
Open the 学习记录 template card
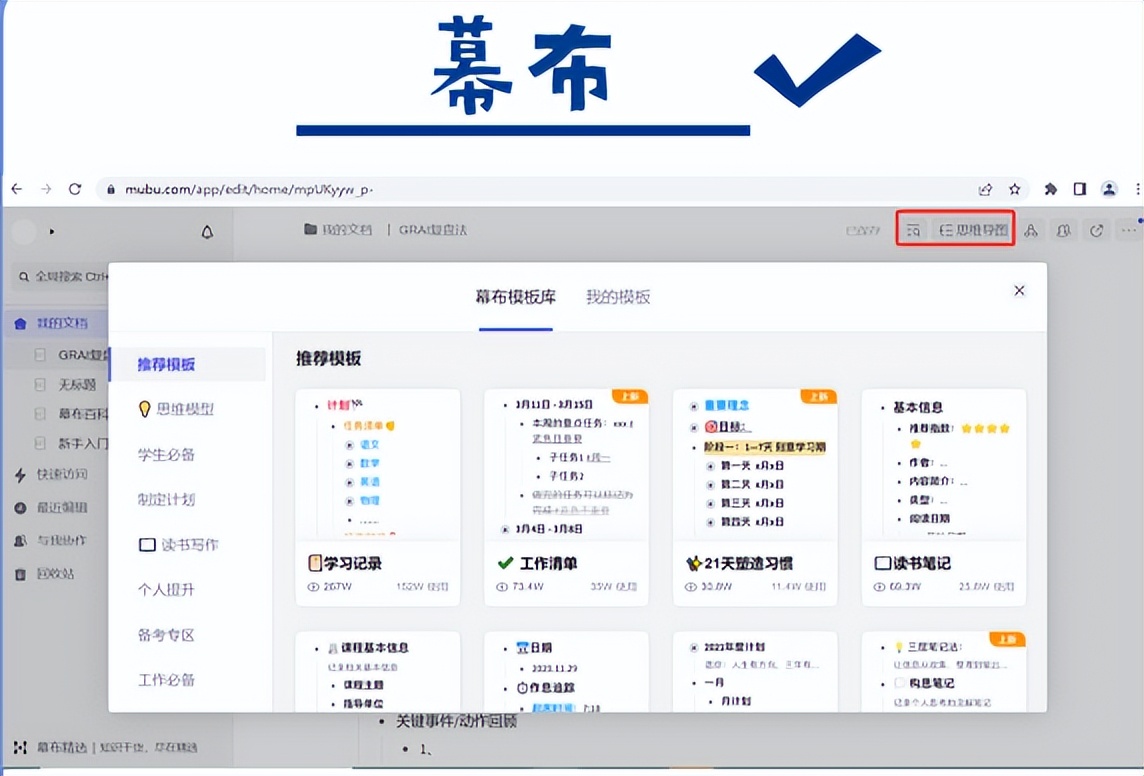click(x=378, y=497)
